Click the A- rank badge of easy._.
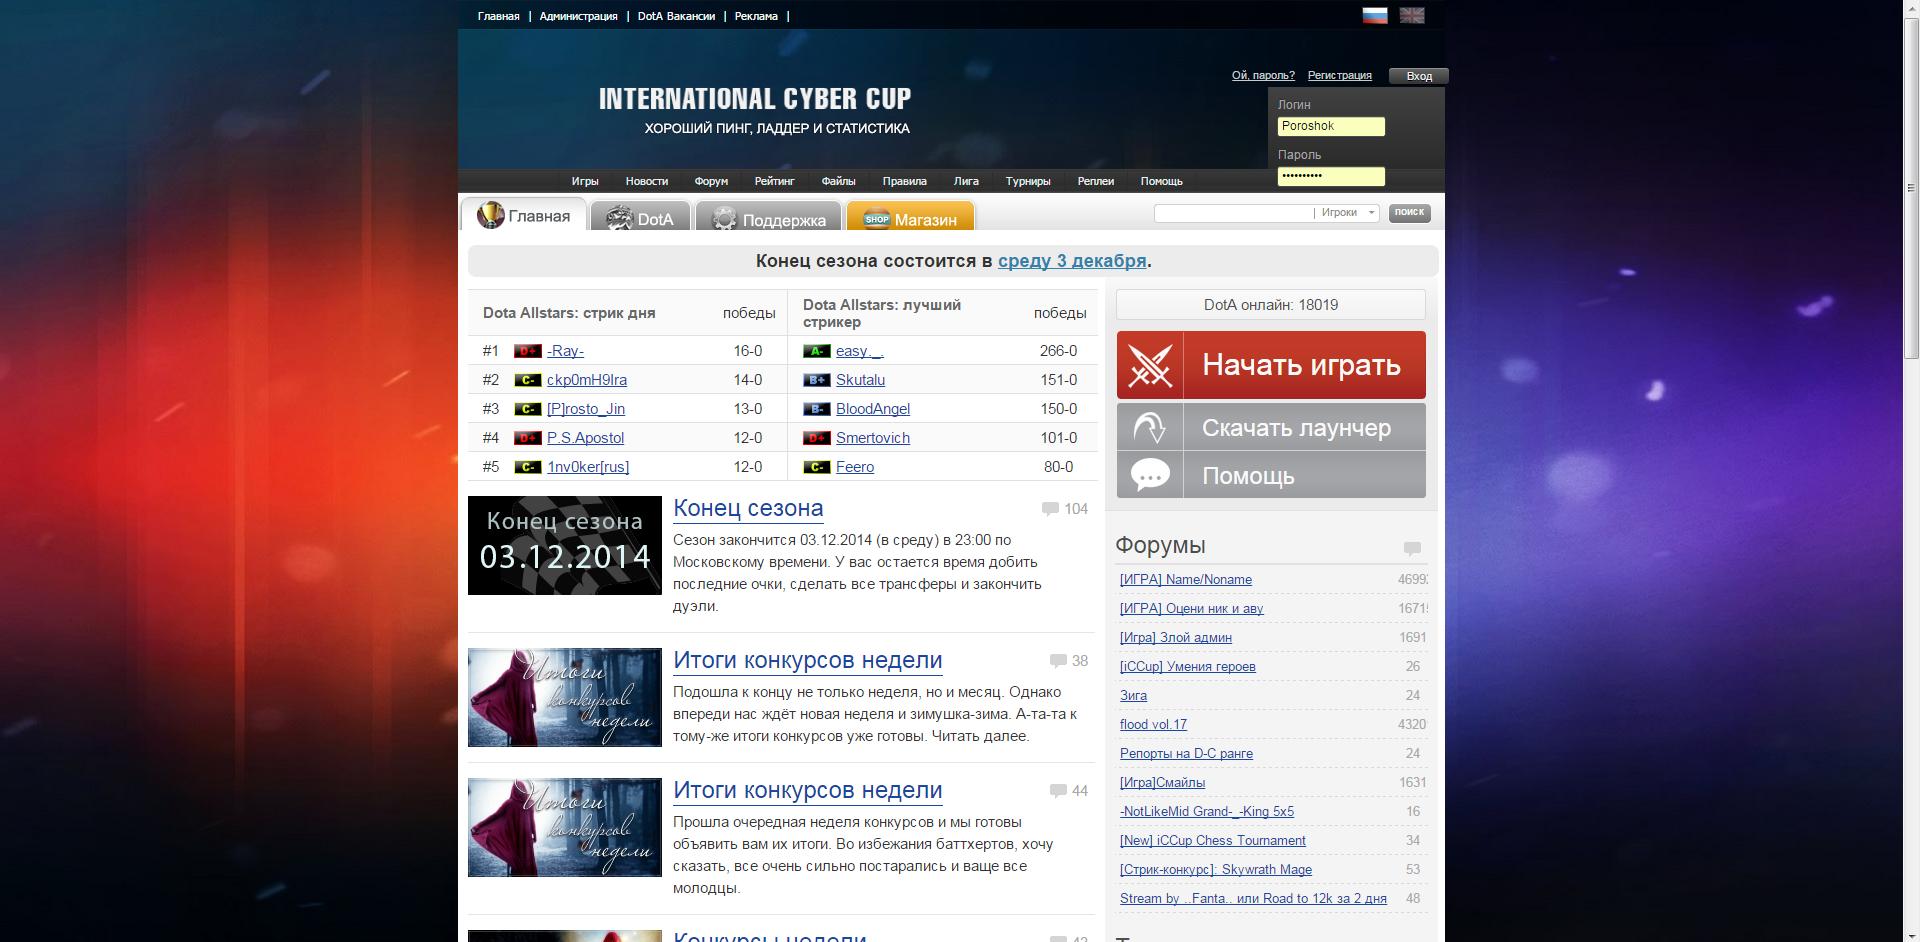 click(x=816, y=351)
